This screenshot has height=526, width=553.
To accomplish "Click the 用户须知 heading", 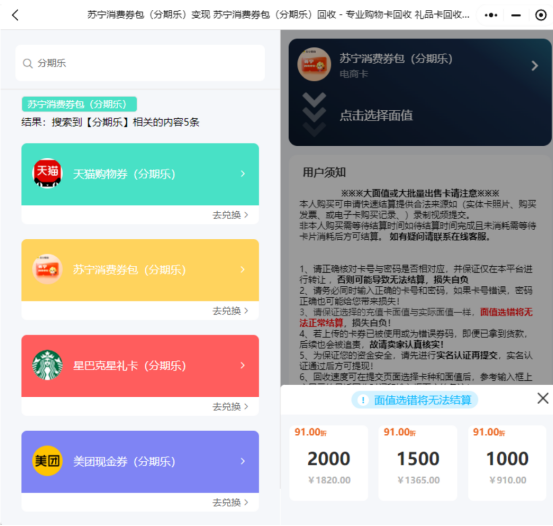I will pyautogui.click(x=324, y=173).
